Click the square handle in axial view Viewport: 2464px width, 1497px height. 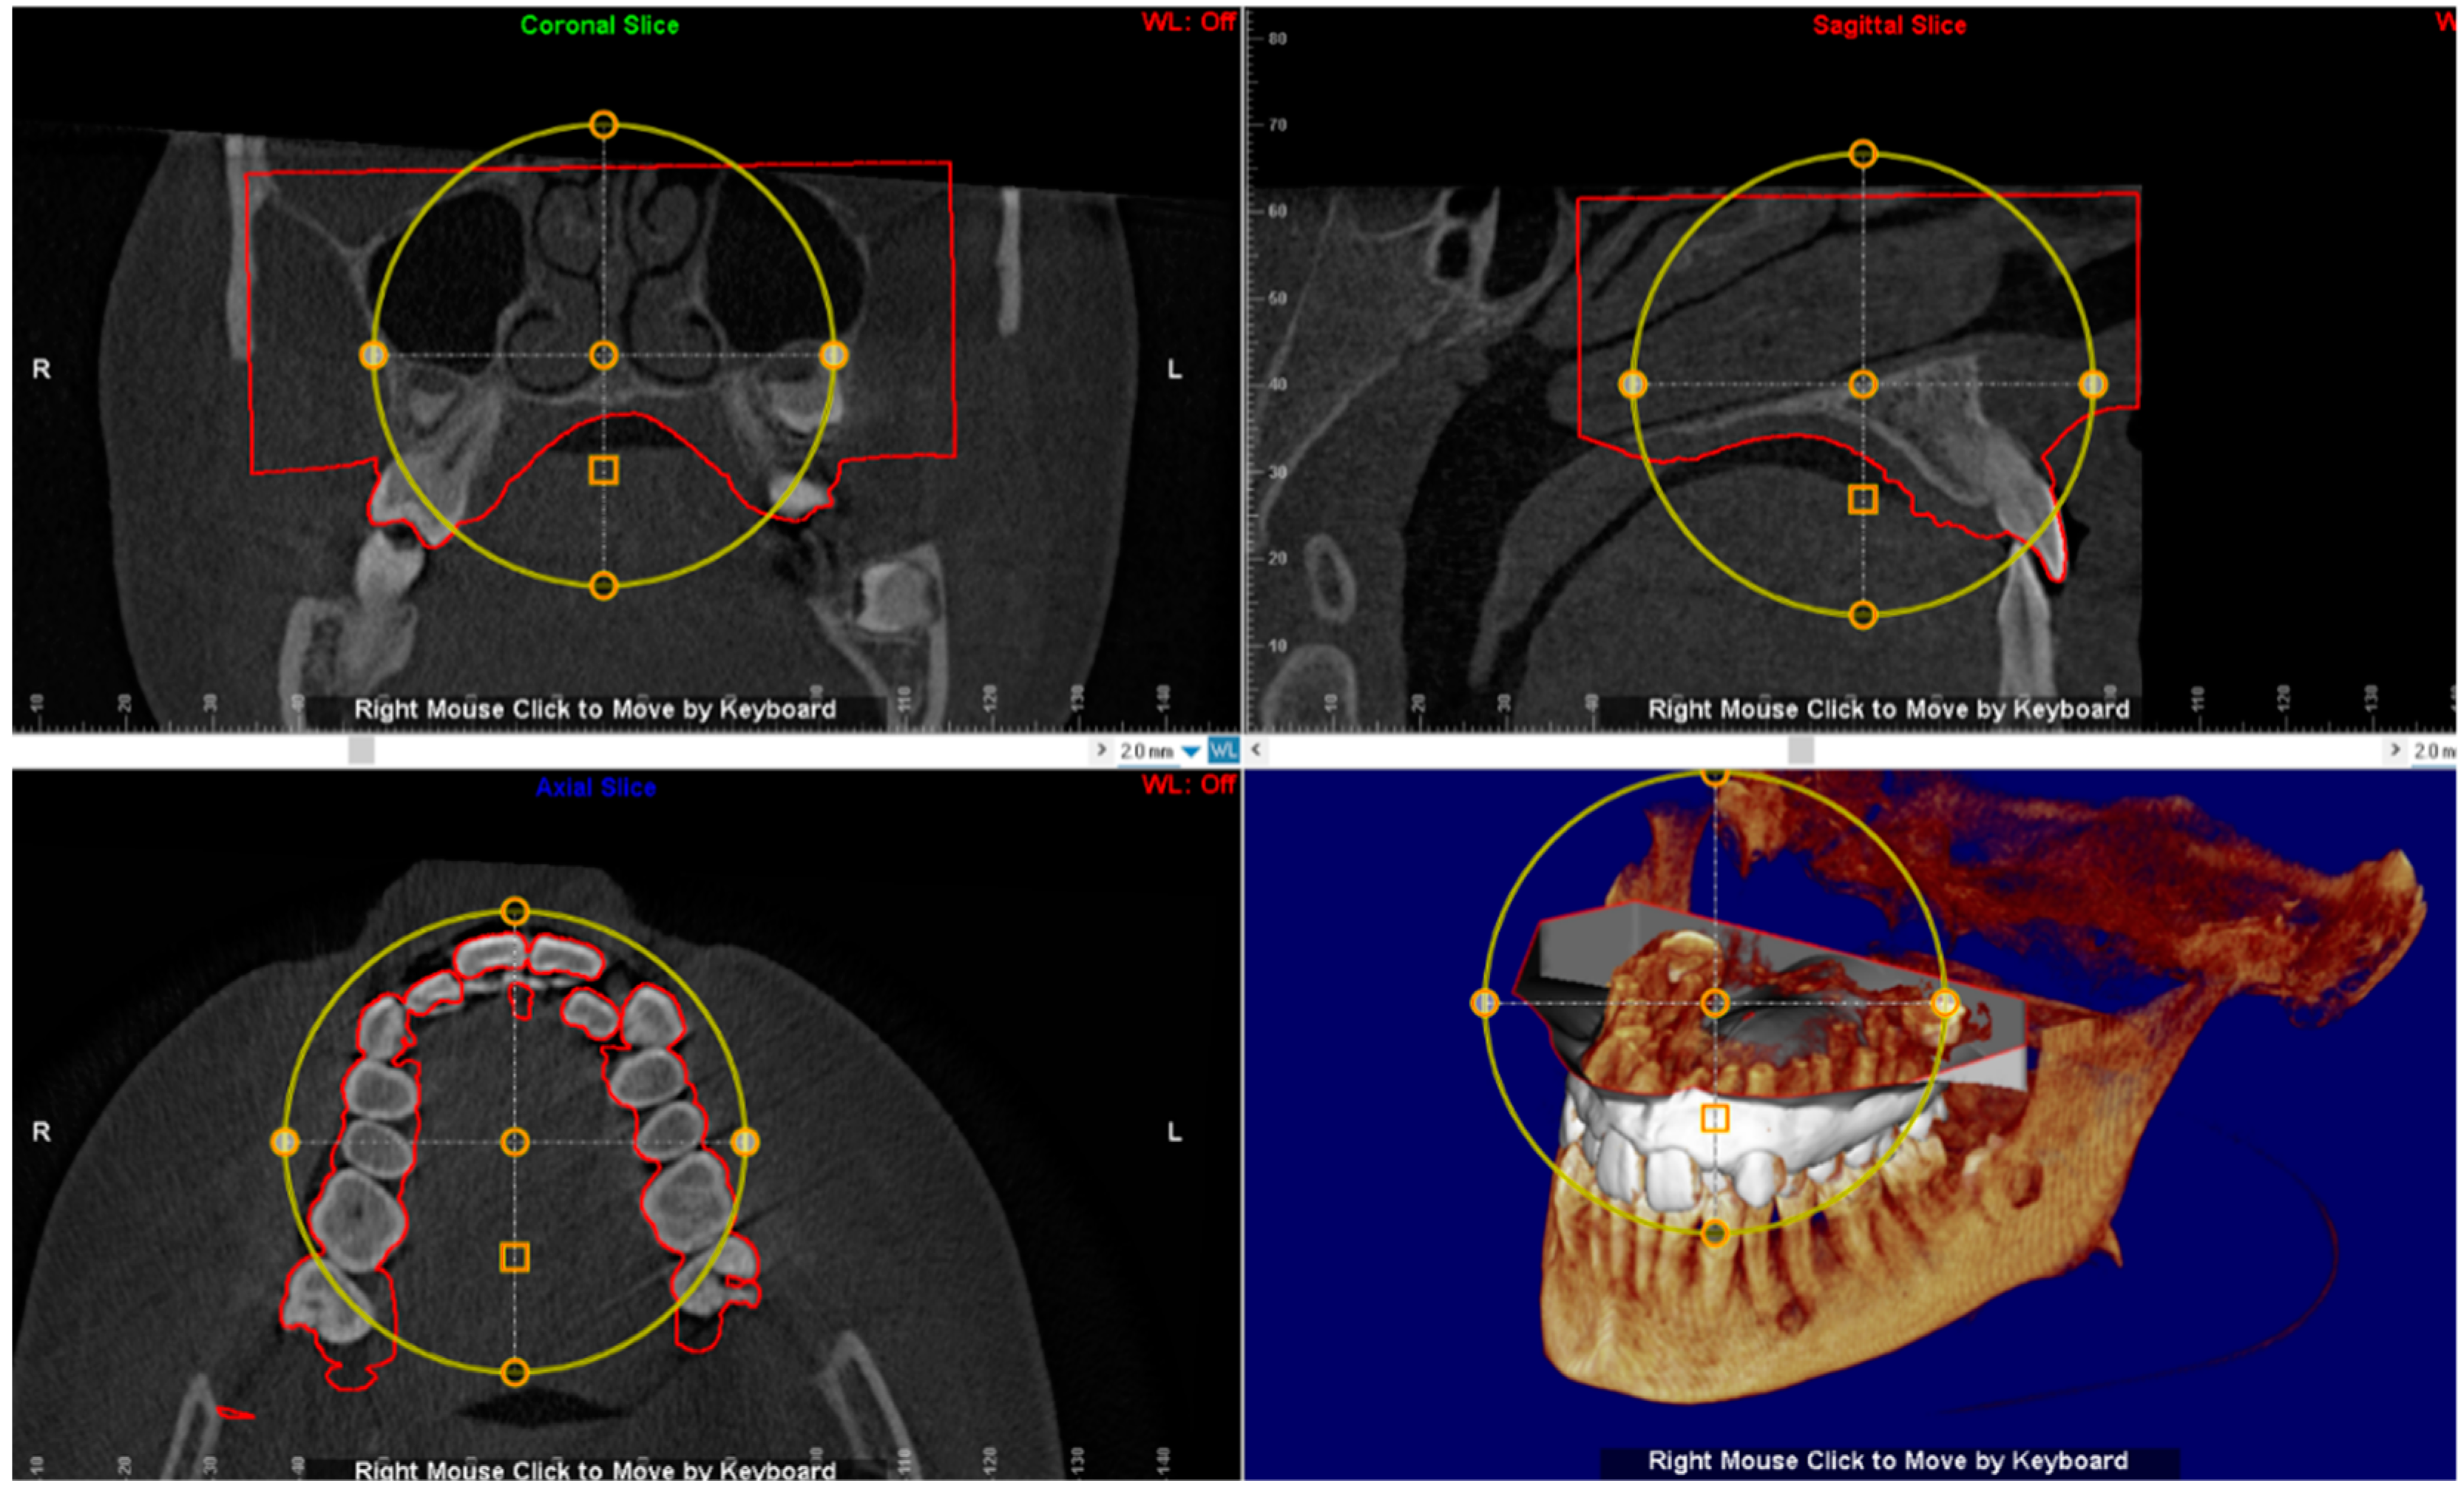(x=514, y=1257)
